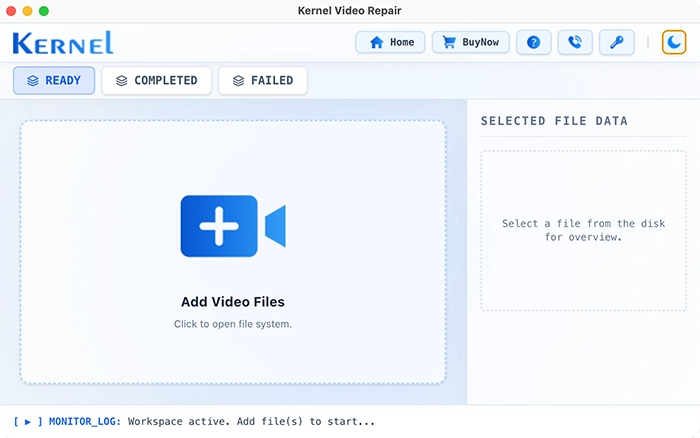700x438 pixels.
Task: Open license key activation icon
Action: coord(617,42)
